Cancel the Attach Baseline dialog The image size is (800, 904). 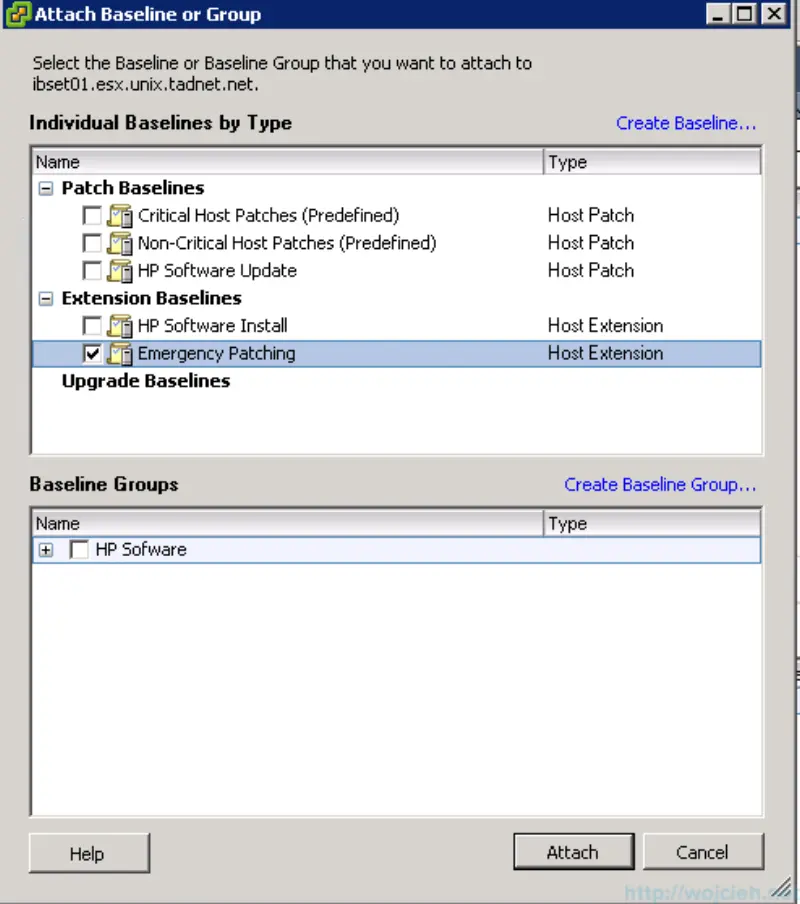pos(704,851)
